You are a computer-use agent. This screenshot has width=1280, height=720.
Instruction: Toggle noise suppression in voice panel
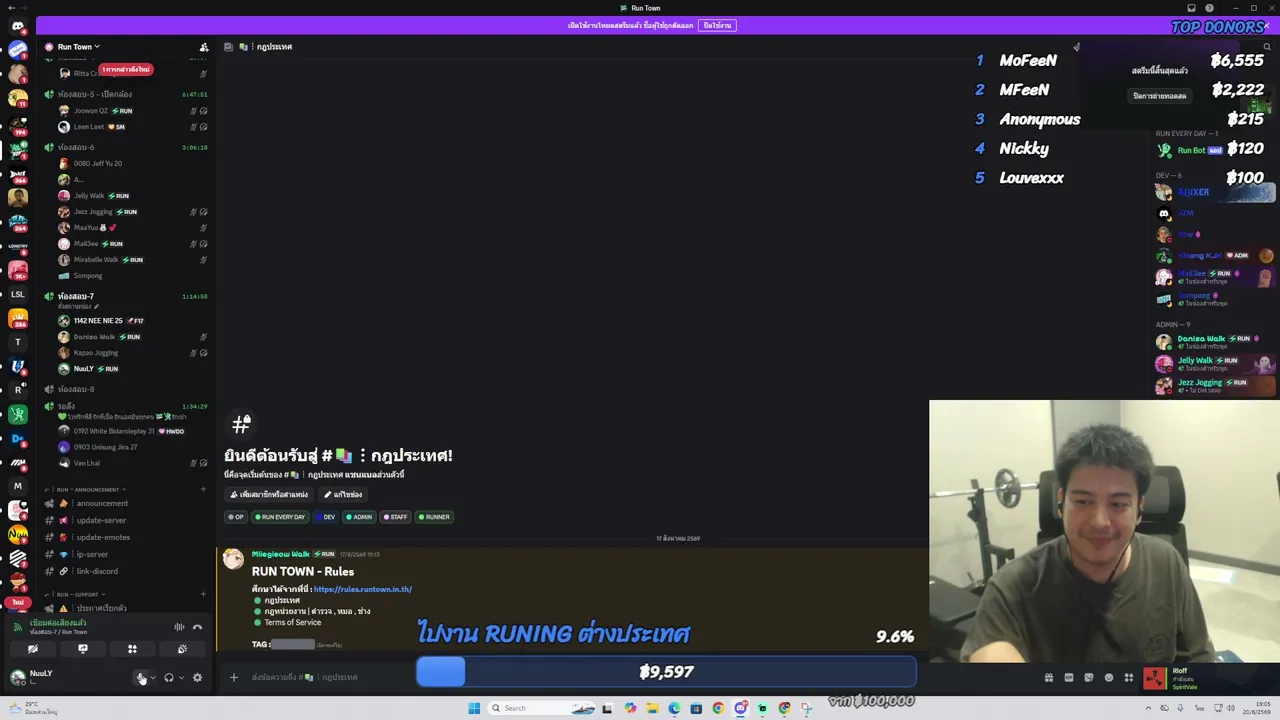click(x=179, y=627)
